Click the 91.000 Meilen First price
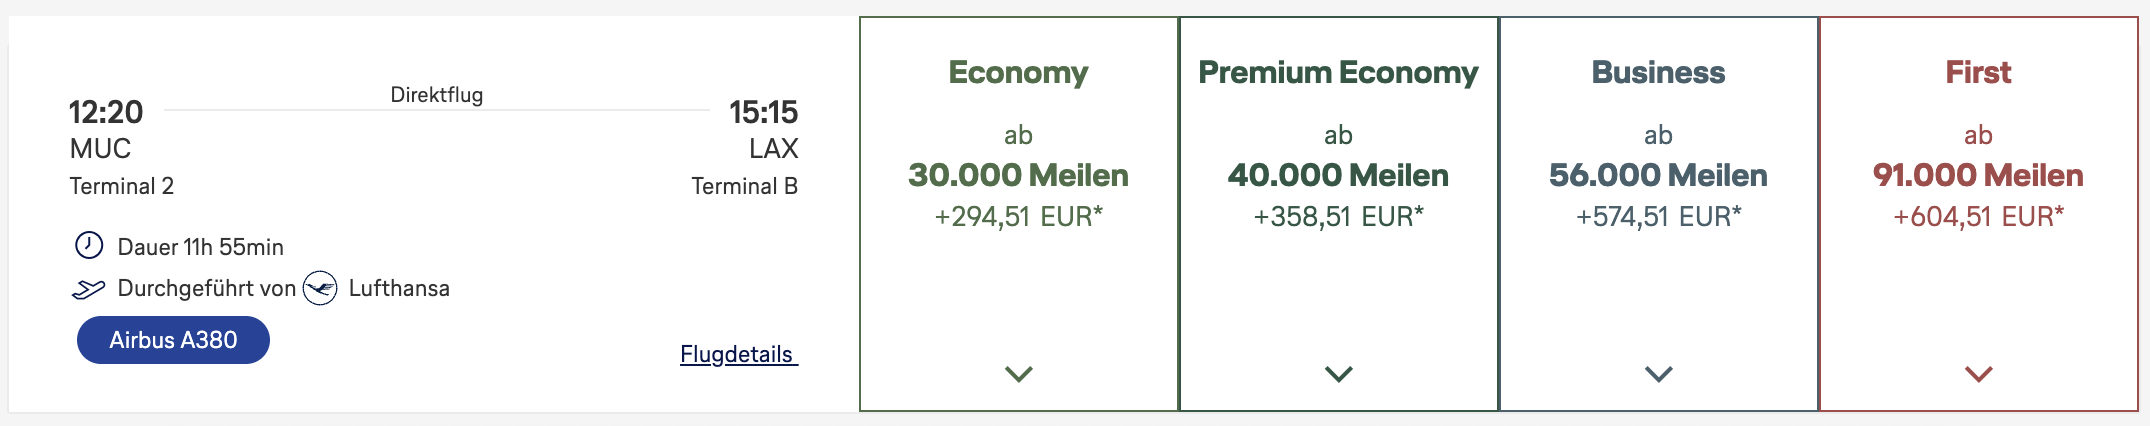 point(1978,176)
